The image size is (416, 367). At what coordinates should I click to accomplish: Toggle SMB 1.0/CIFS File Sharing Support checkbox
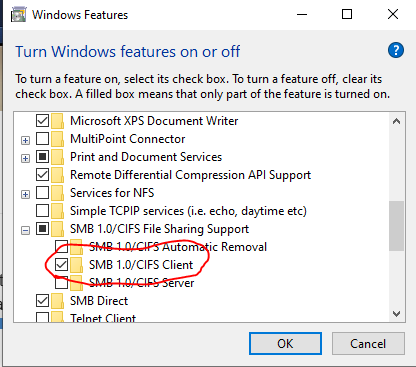[x=42, y=229]
